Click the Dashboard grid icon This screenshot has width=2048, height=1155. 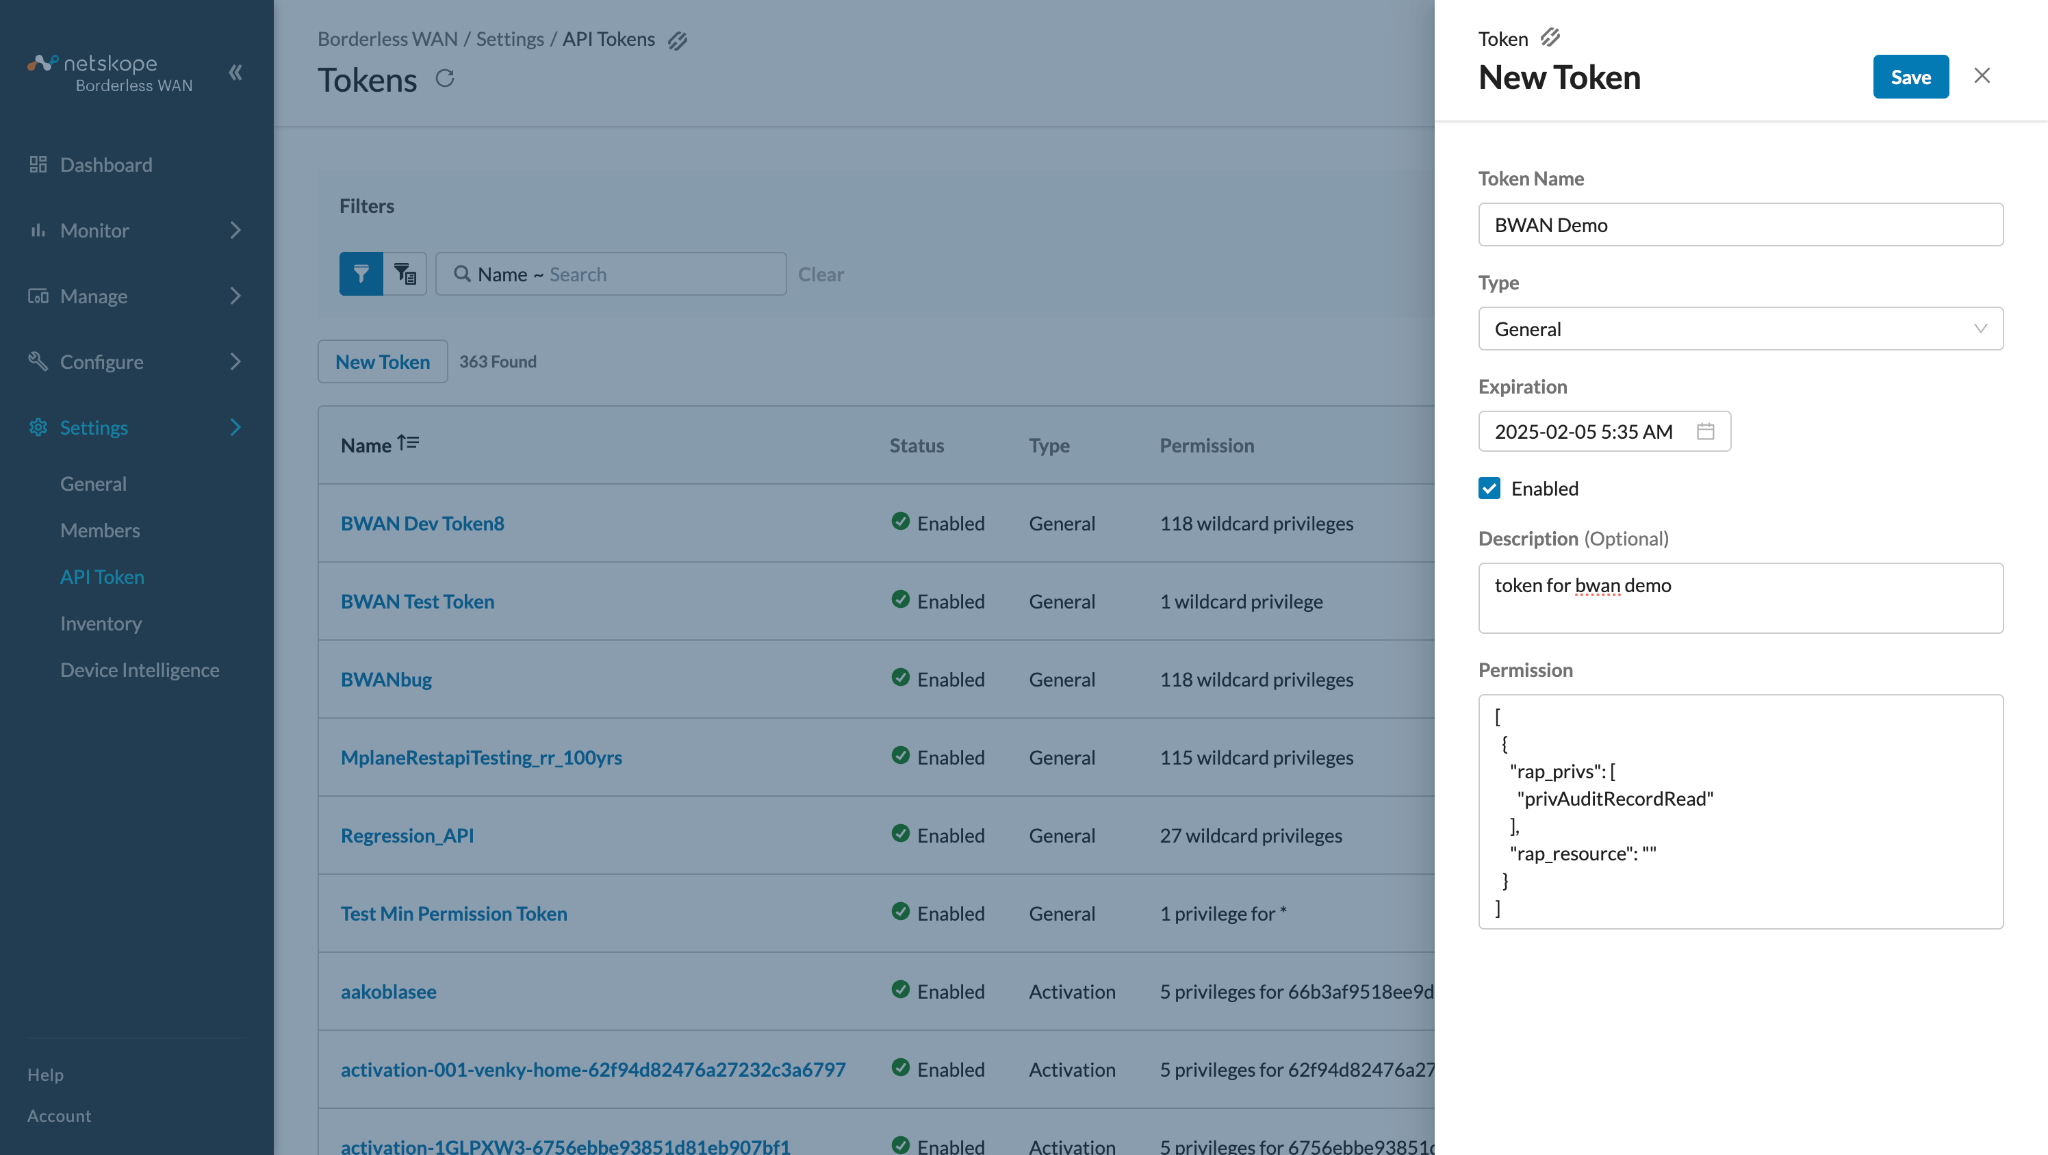point(38,164)
